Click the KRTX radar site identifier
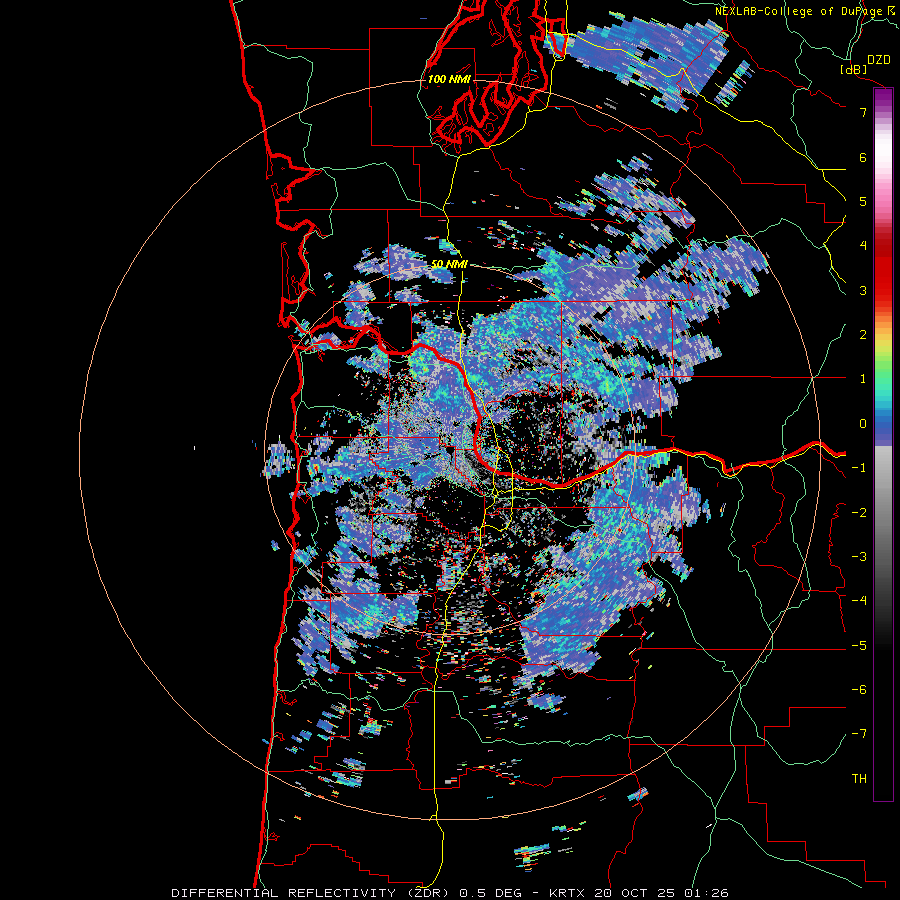Screen dimensions: 900x900 point(567,893)
